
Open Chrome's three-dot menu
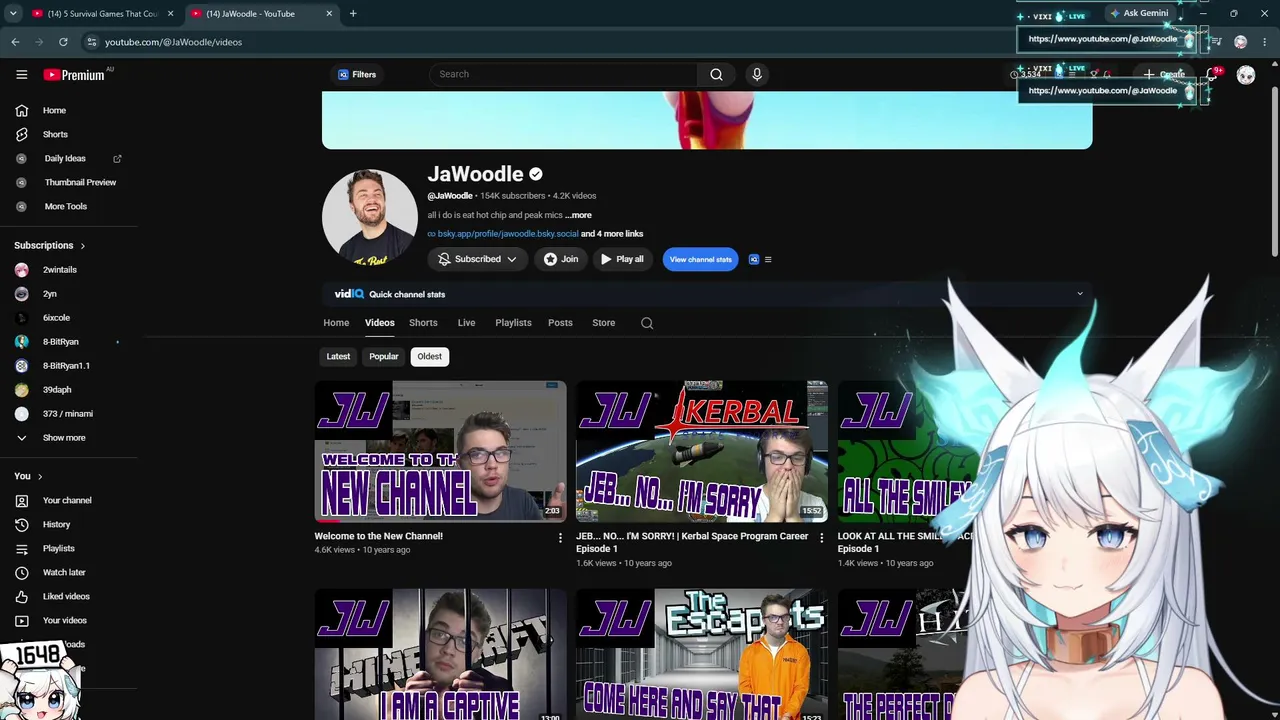point(1264,42)
